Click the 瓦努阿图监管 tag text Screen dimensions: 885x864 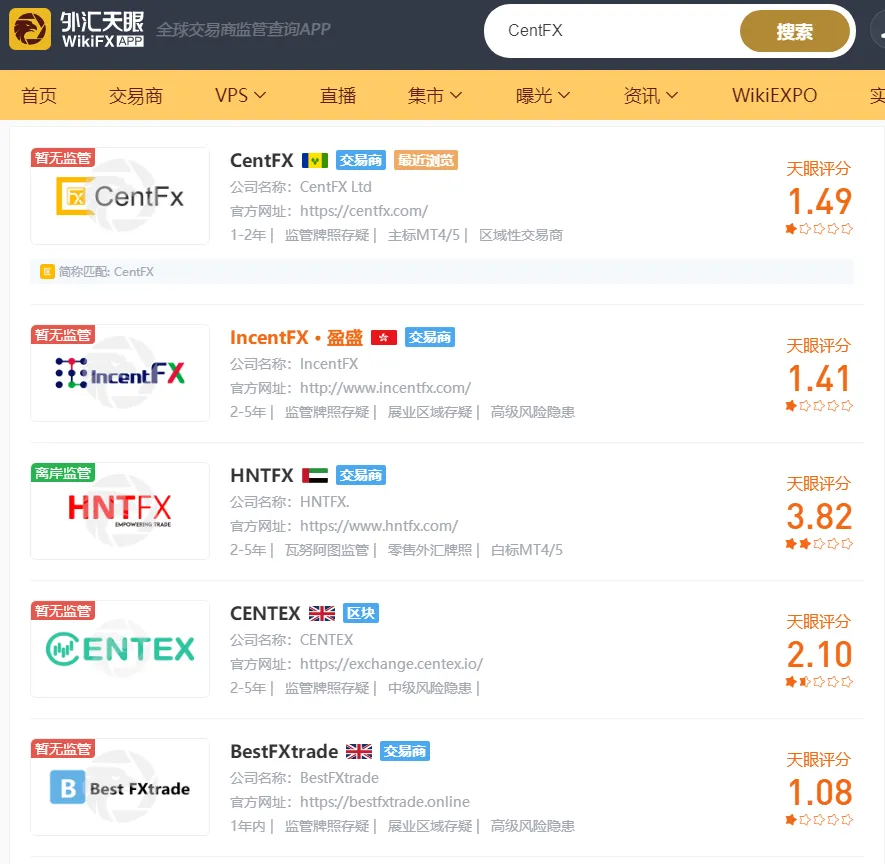coord(327,550)
